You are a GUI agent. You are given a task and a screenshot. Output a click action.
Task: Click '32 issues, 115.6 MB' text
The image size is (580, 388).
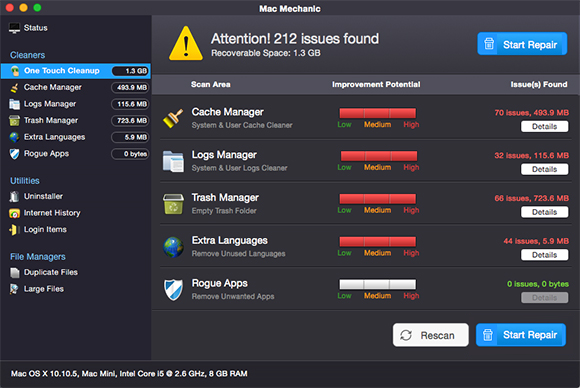[532, 156]
